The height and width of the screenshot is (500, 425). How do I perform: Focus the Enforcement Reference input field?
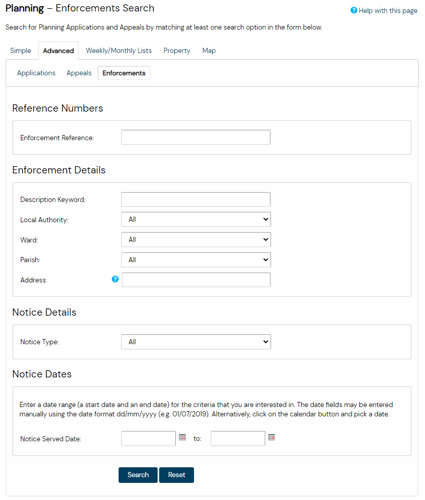(196, 137)
